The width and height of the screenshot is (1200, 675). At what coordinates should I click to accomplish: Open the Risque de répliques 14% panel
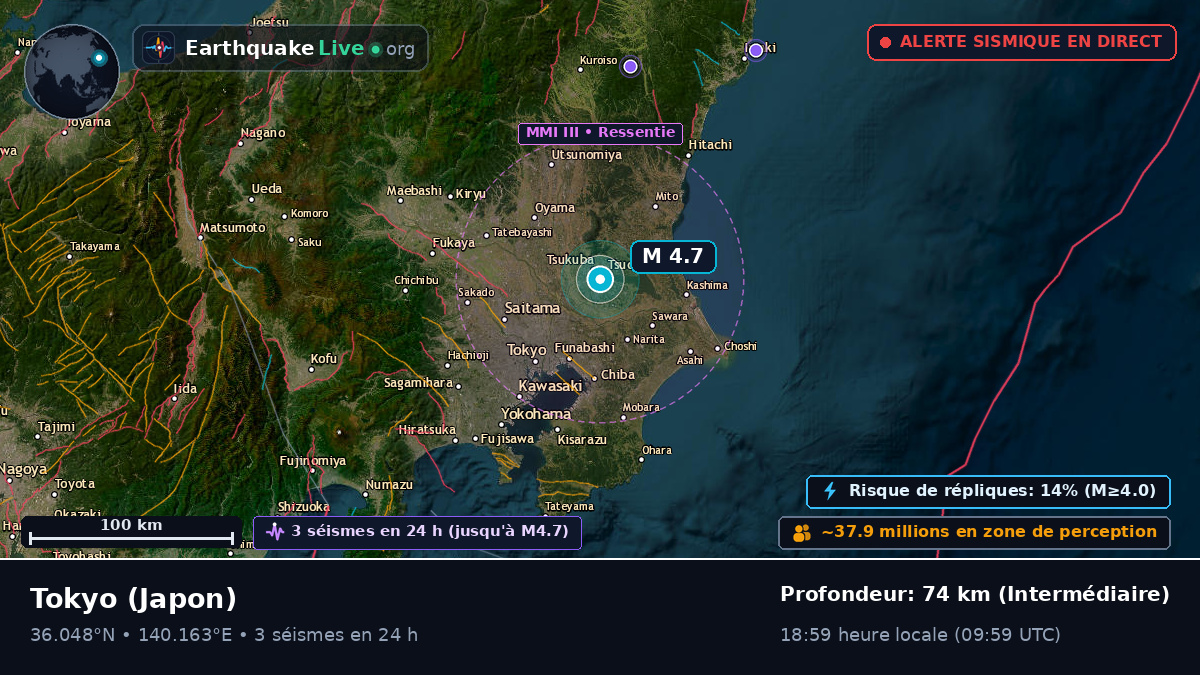click(988, 491)
